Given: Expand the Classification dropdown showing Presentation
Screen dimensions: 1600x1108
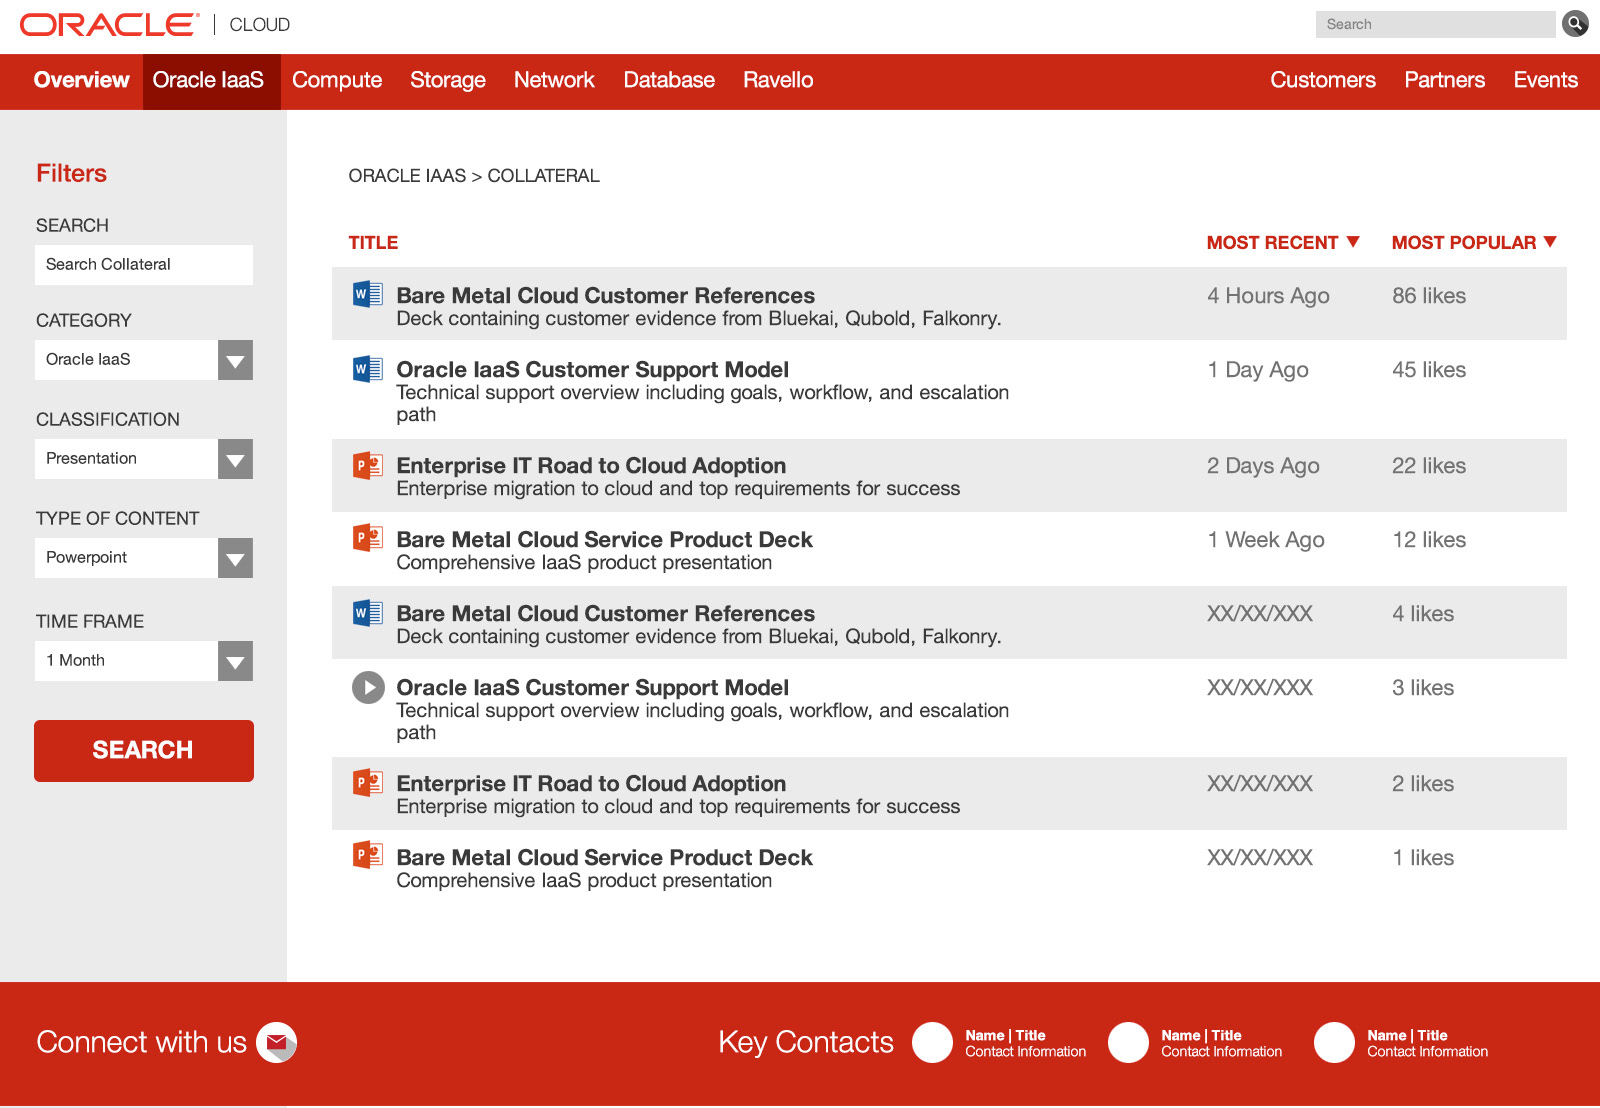Looking at the screenshot, I should pos(235,459).
